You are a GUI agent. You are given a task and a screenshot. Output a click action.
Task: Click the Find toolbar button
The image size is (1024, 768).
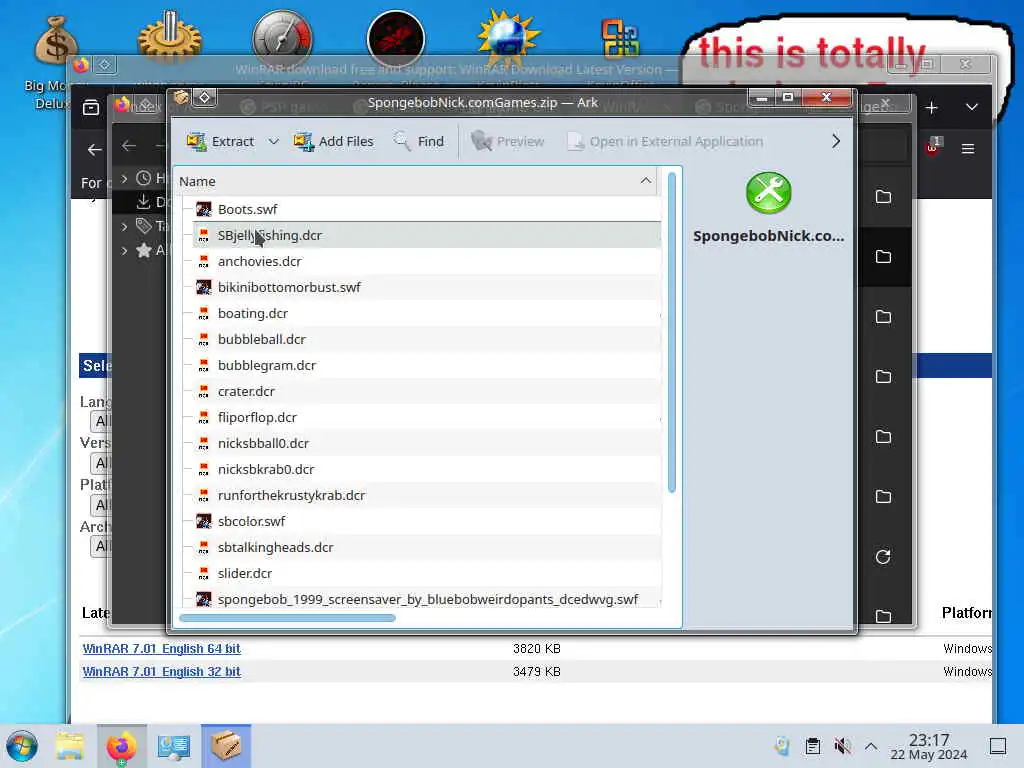tap(419, 141)
